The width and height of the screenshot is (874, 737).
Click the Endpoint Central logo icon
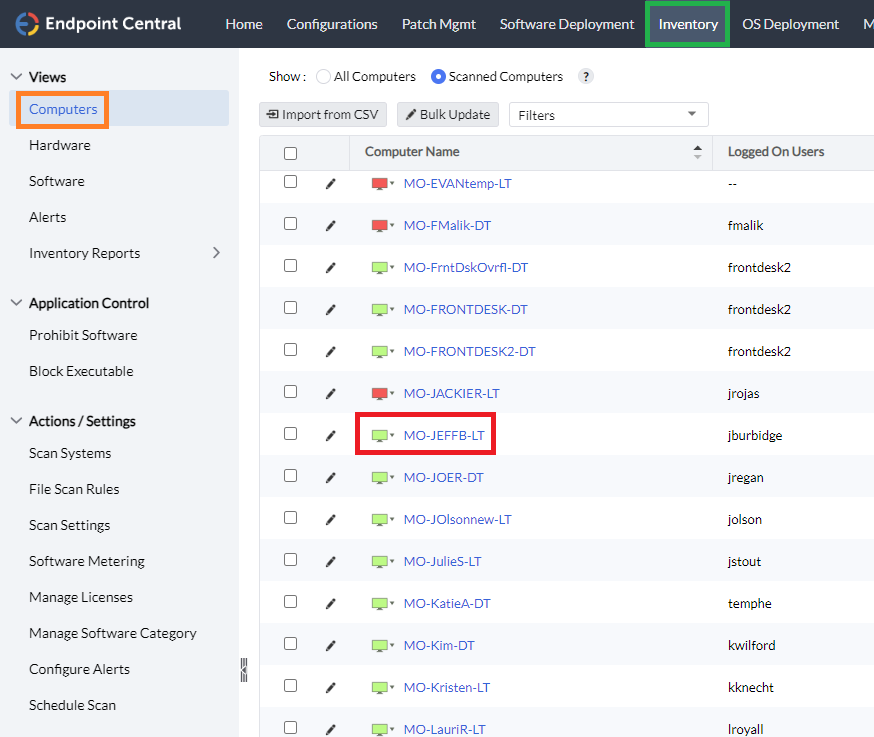coord(27,24)
